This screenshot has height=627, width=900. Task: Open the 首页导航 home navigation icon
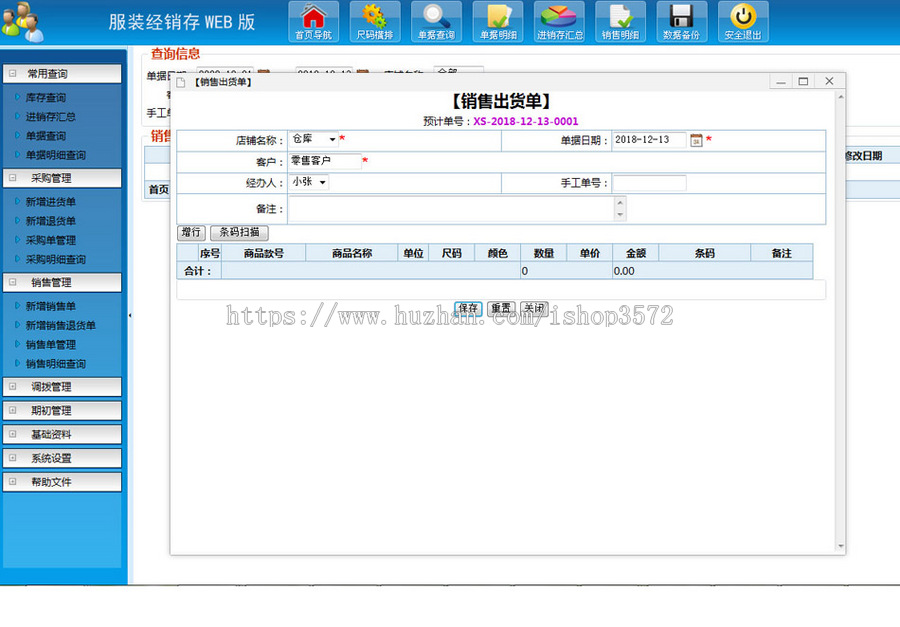click(311, 20)
